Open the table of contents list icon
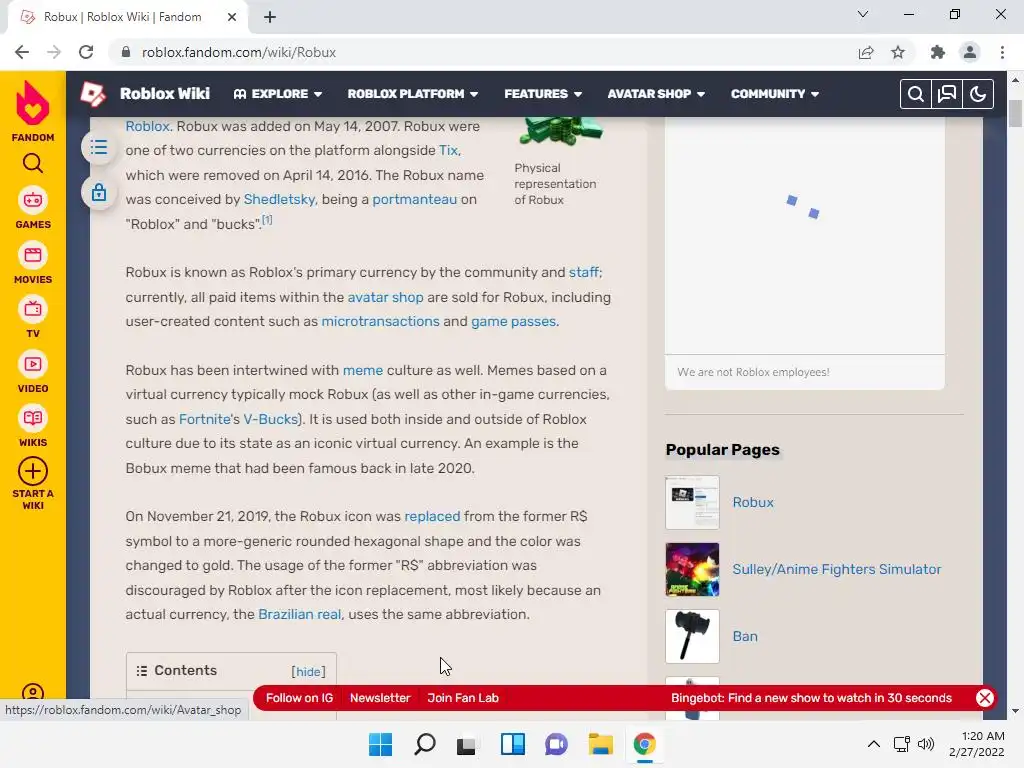Viewport: 1024px width, 768px height. click(x=99, y=147)
